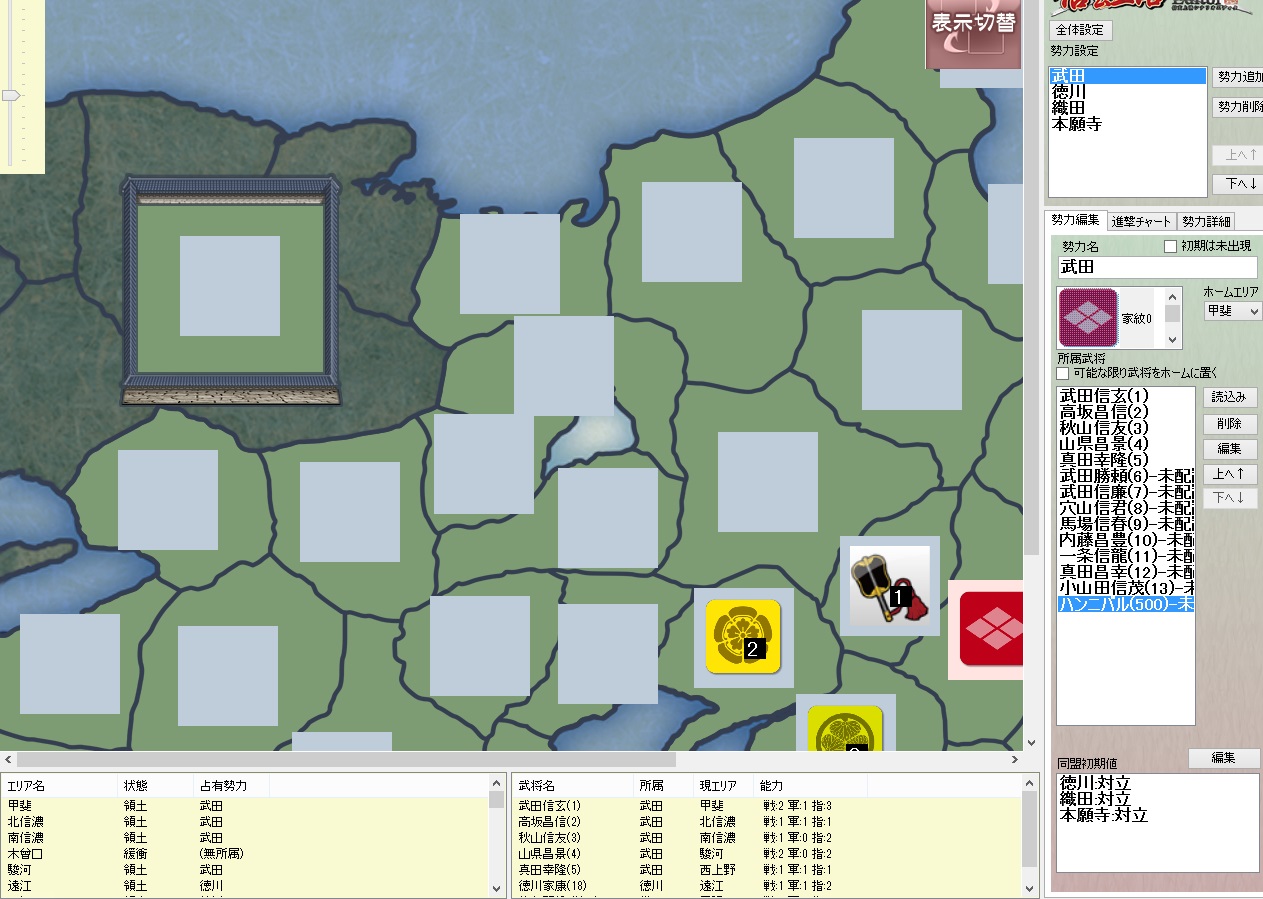Click the red Takeda diamond crest on map
Screen dimensions: 1263x899
[x=991, y=629]
